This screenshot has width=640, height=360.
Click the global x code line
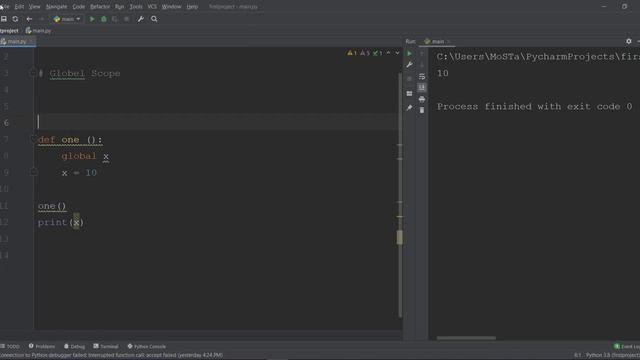85,156
